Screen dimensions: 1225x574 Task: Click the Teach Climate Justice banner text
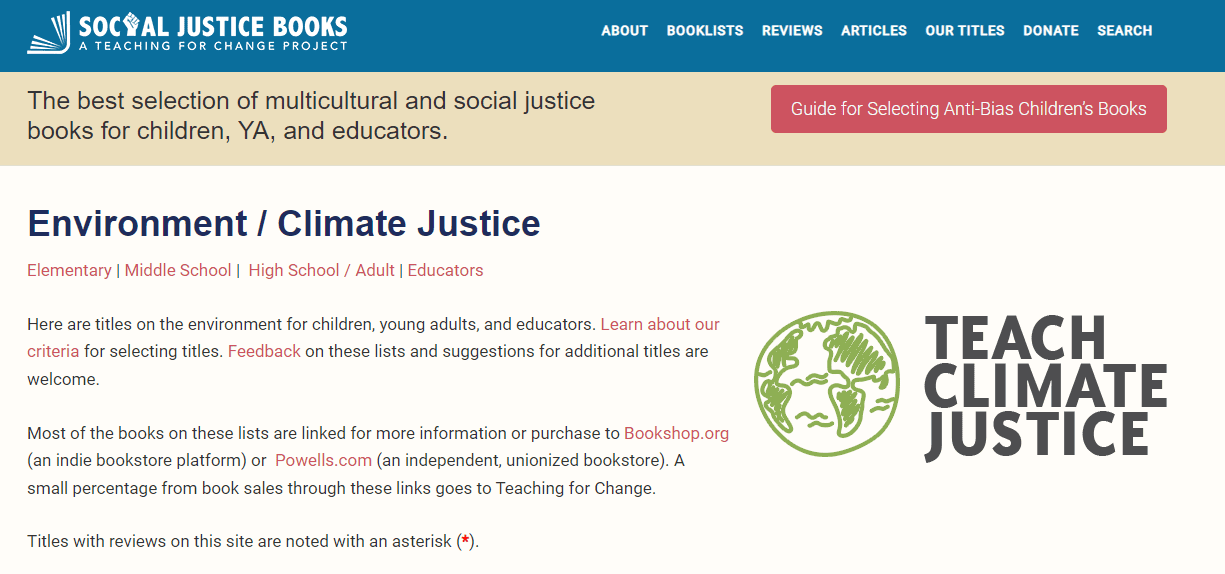tap(1045, 385)
